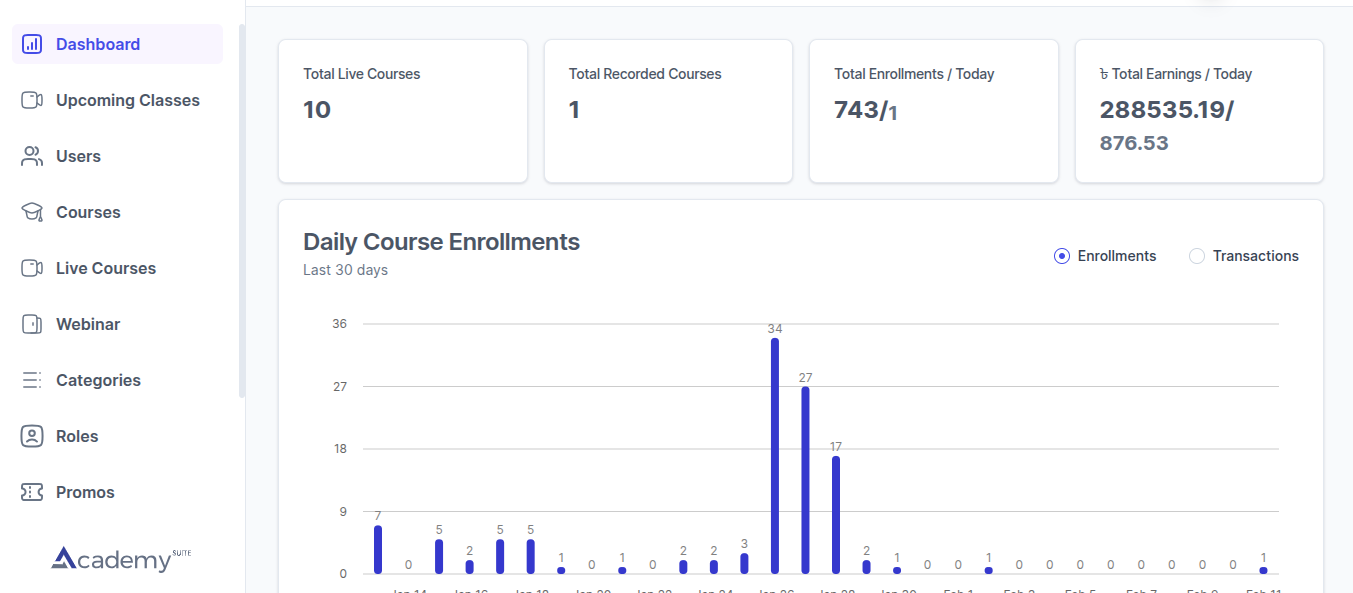Click the sidebar vertical scrollbar

point(242,210)
